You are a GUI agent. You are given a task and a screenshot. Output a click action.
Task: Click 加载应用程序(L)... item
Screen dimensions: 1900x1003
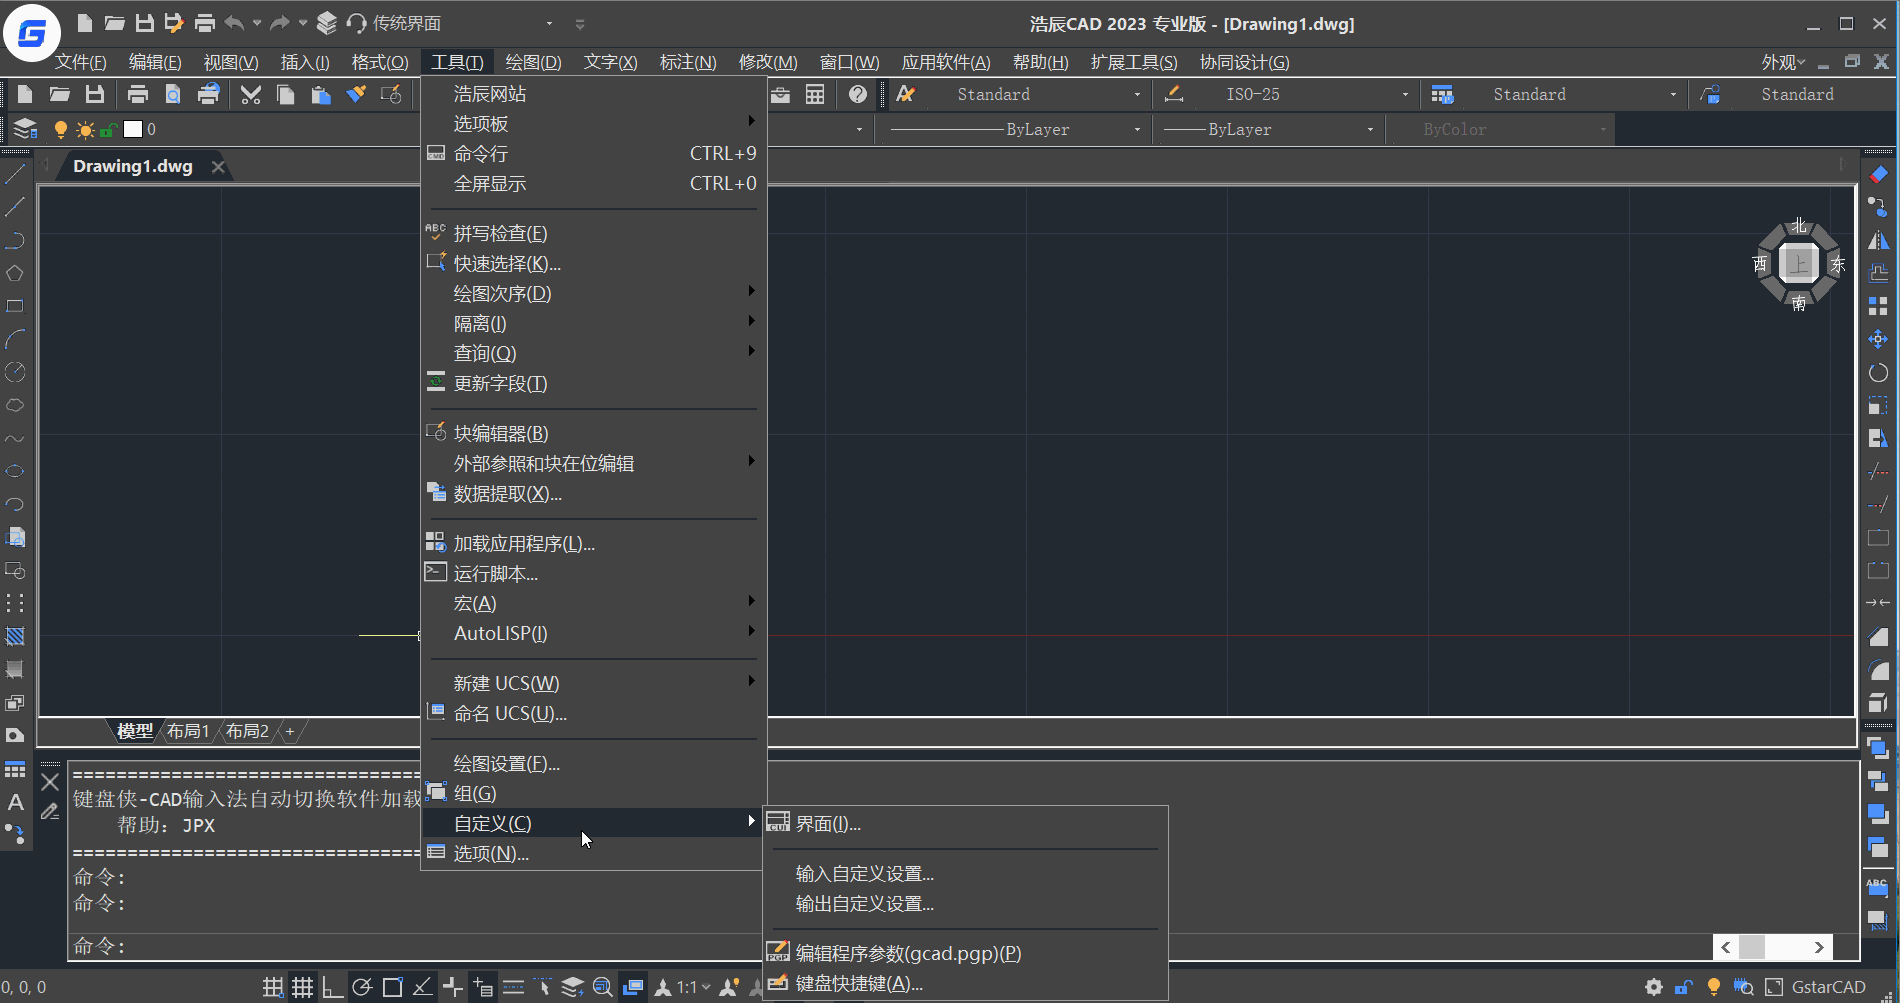(594, 543)
